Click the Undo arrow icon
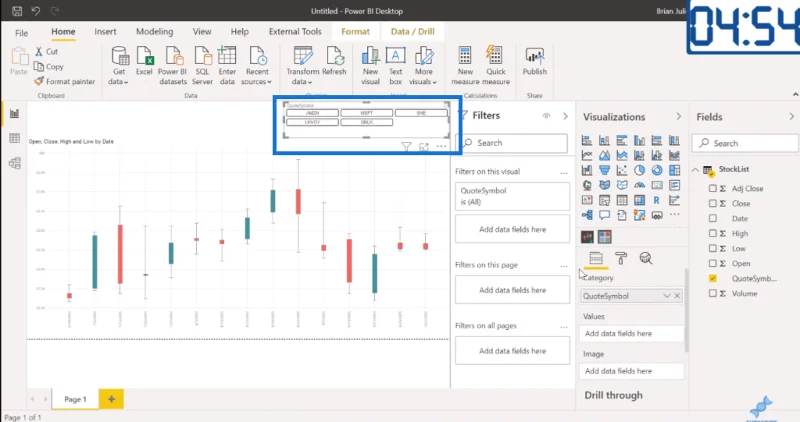Viewport: 800px width, 422px height. pyautogui.click(x=36, y=11)
